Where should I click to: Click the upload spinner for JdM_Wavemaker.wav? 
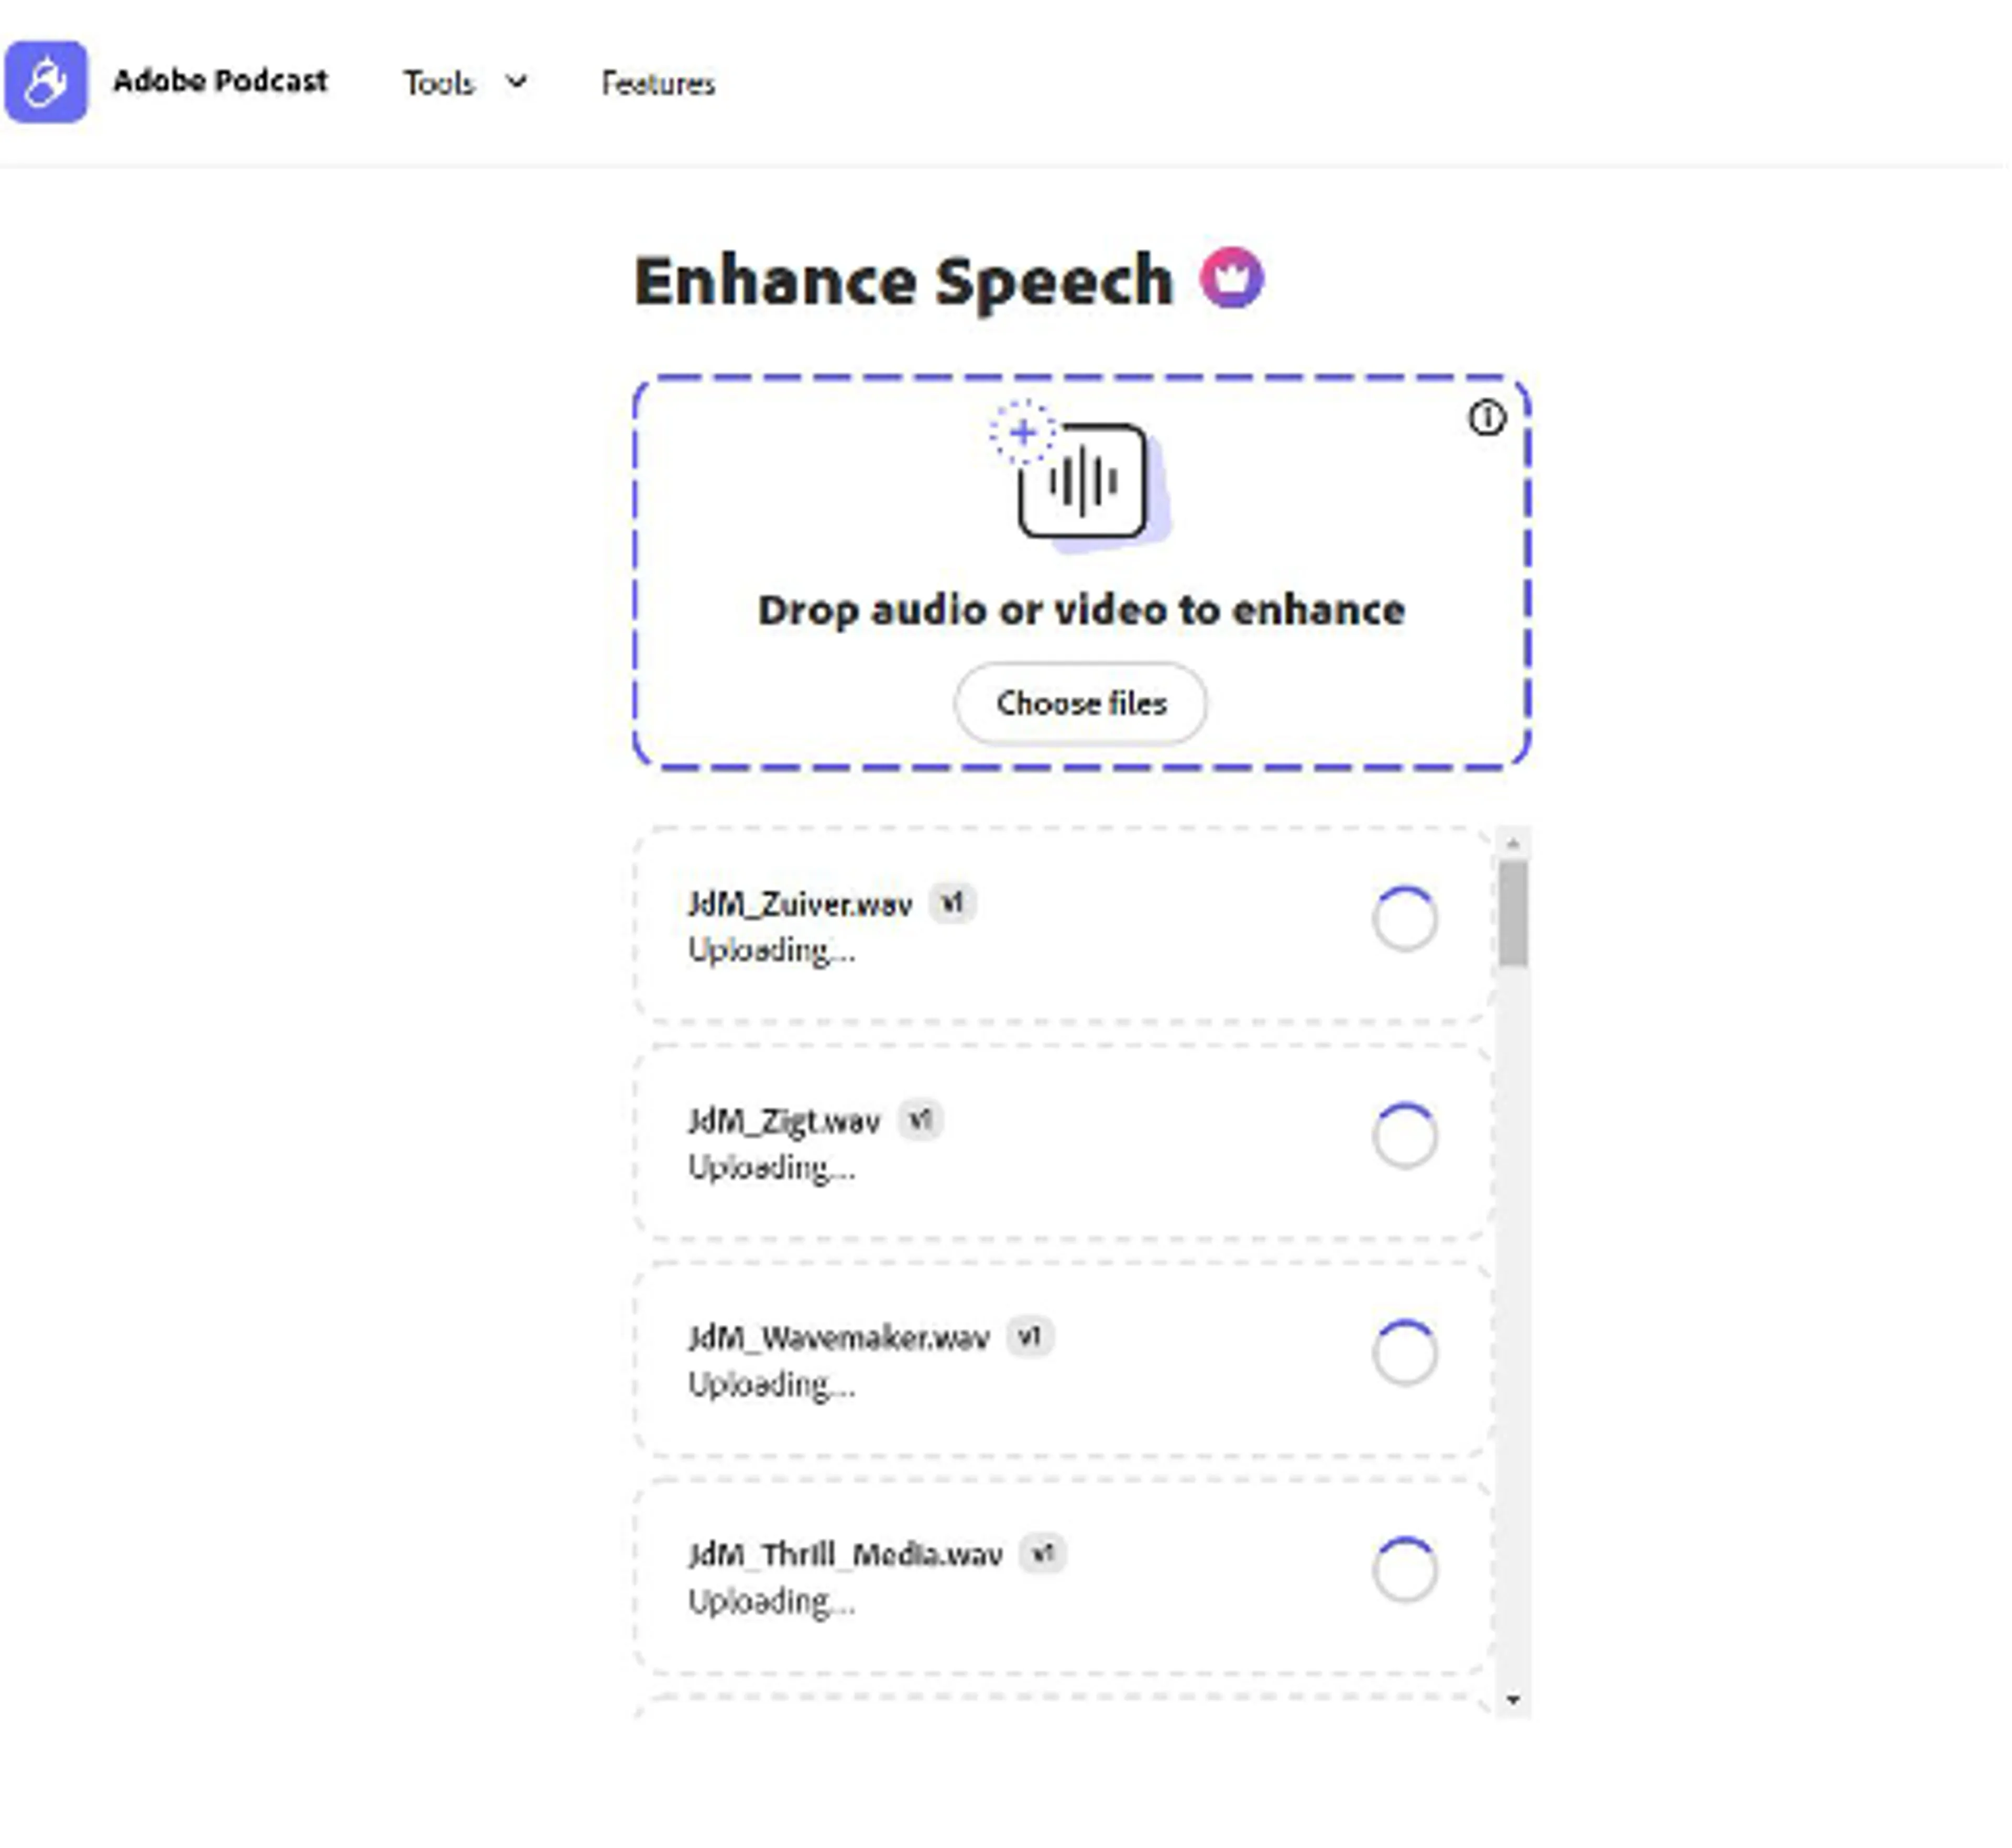point(1405,1353)
